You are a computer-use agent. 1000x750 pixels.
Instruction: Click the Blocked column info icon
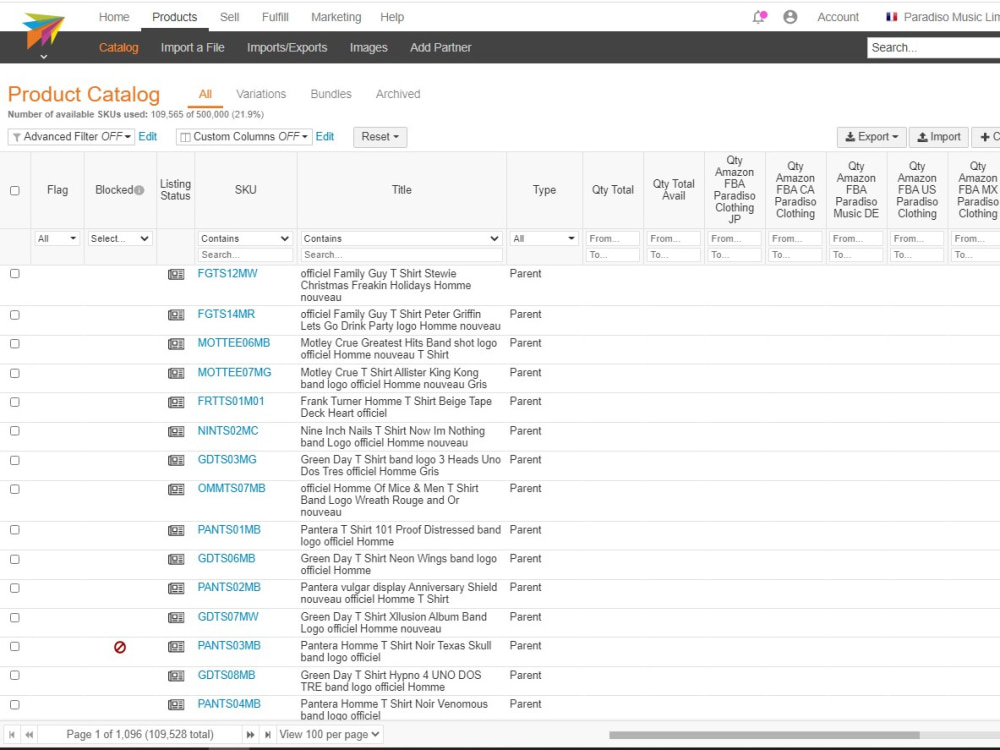click(139, 190)
